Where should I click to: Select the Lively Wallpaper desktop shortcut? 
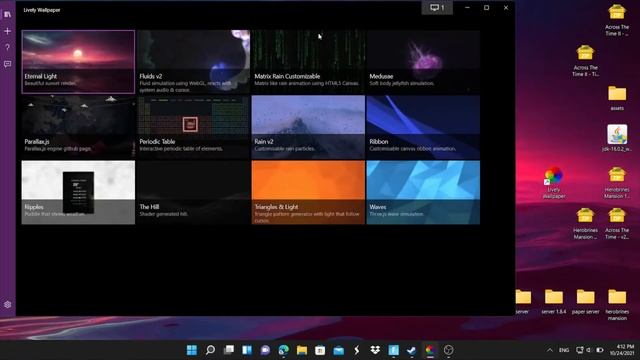pyautogui.click(x=554, y=183)
